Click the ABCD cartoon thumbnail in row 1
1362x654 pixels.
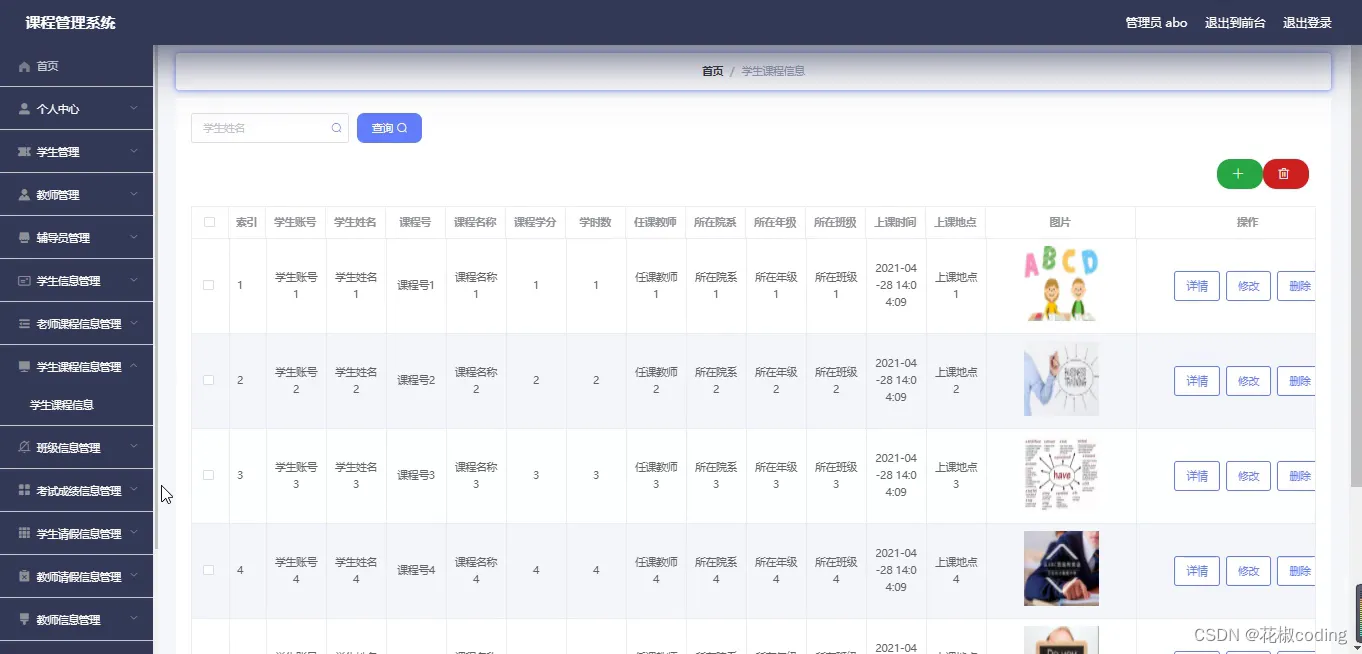pyautogui.click(x=1061, y=285)
